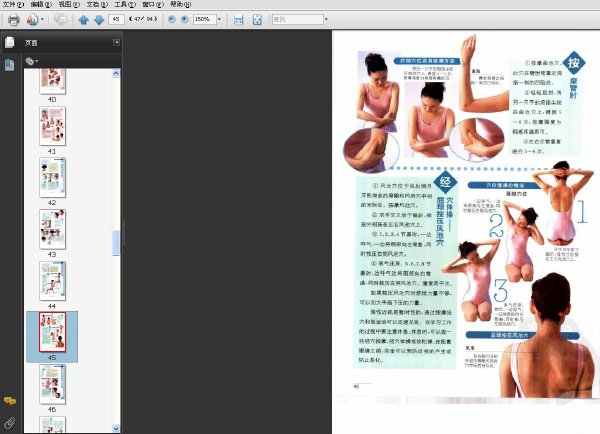Click inside the Find search box

coord(298,19)
